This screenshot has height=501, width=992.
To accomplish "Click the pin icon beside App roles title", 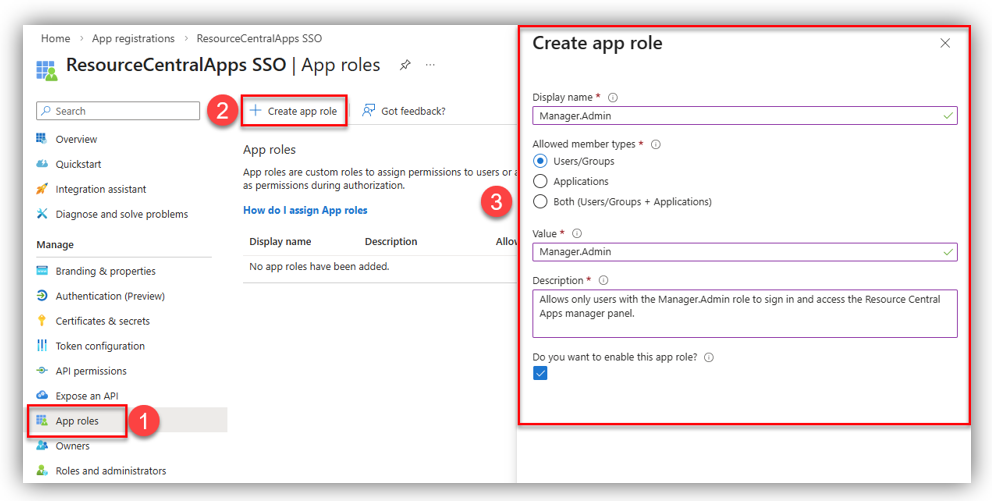I will tap(405, 65).
